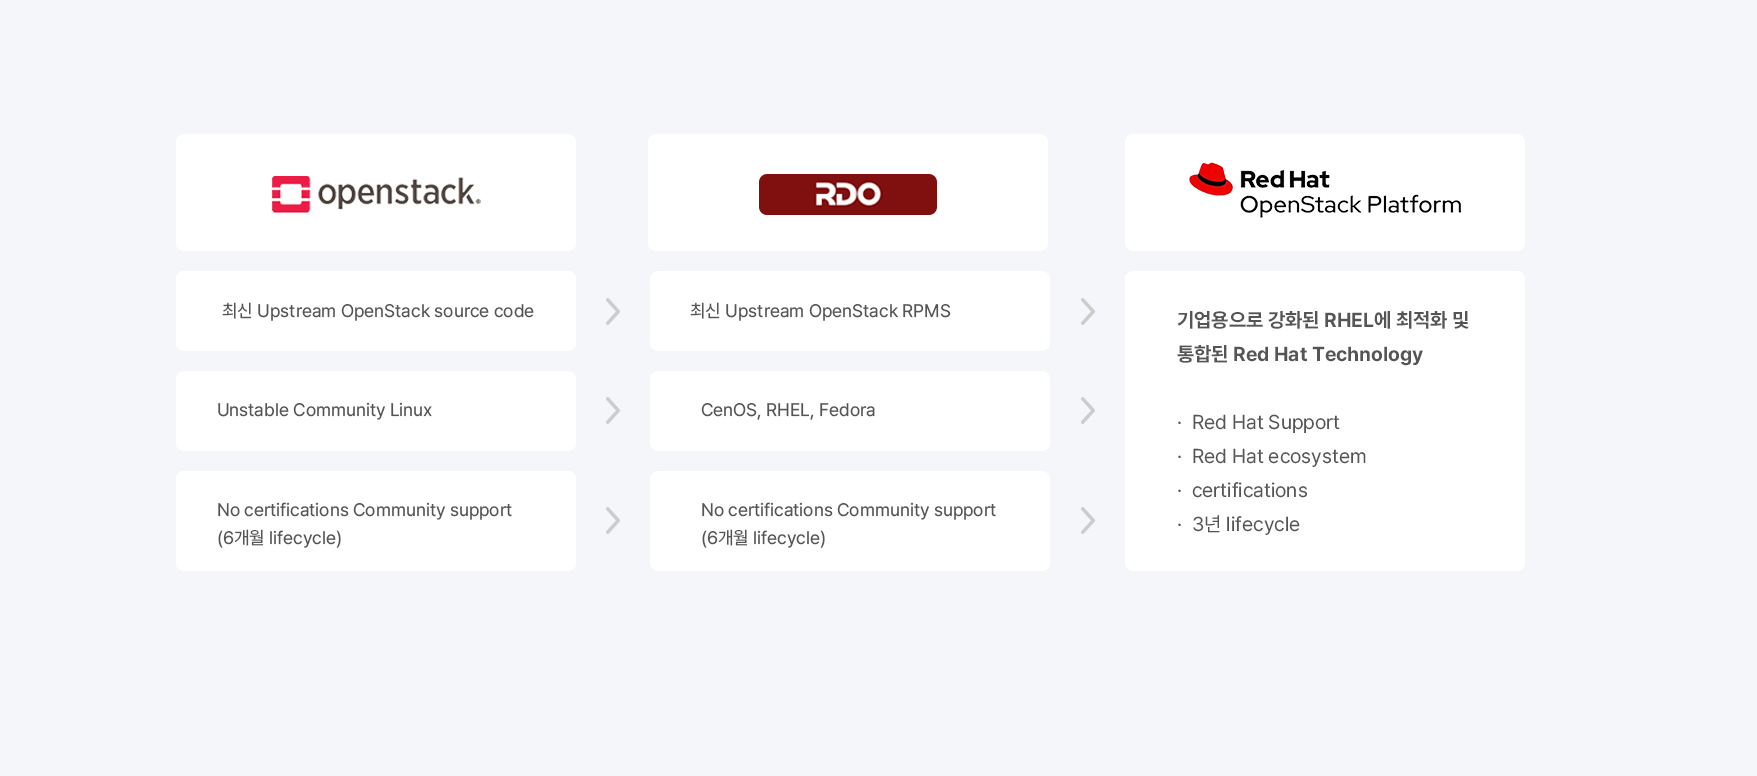Click the chevron after the openstack No certifications card
This screenshot has width=1757, height=776.
(613, 520)
